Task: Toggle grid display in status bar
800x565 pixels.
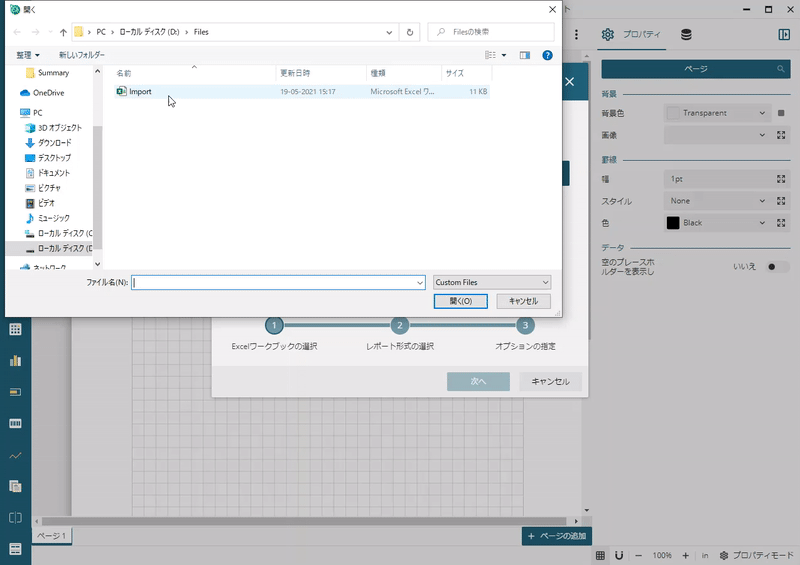Action: click(x=600, y=555)
